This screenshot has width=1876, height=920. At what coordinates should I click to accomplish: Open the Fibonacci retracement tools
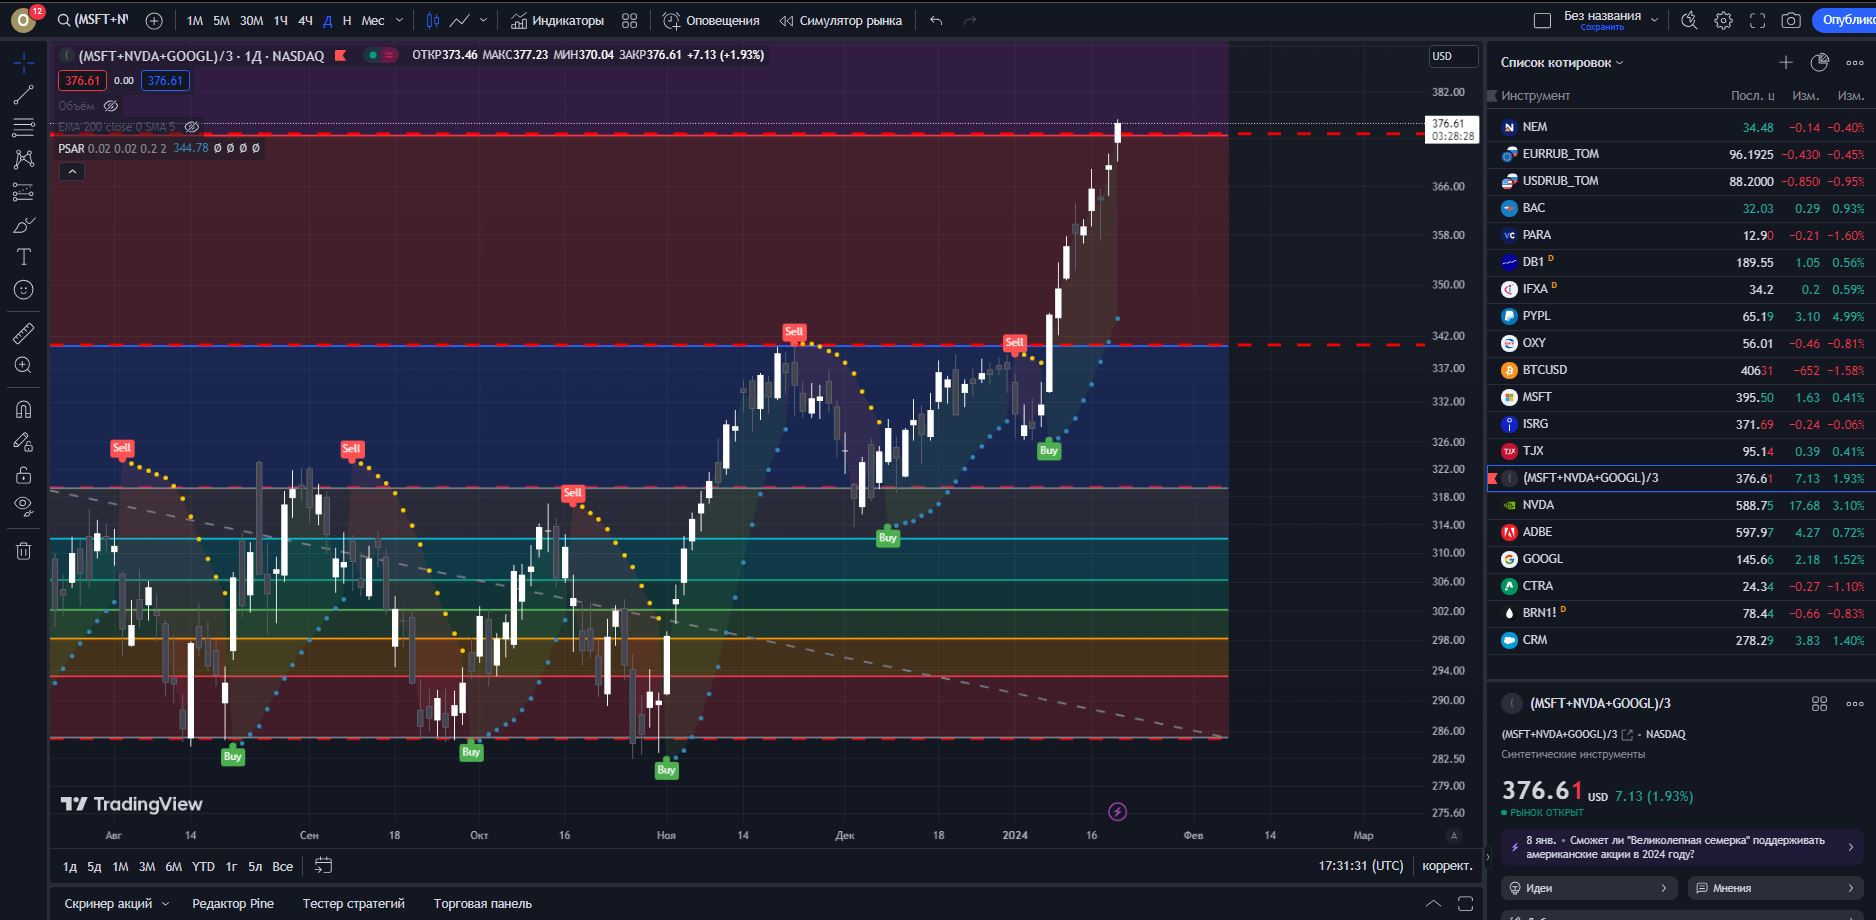pos(24,127)
